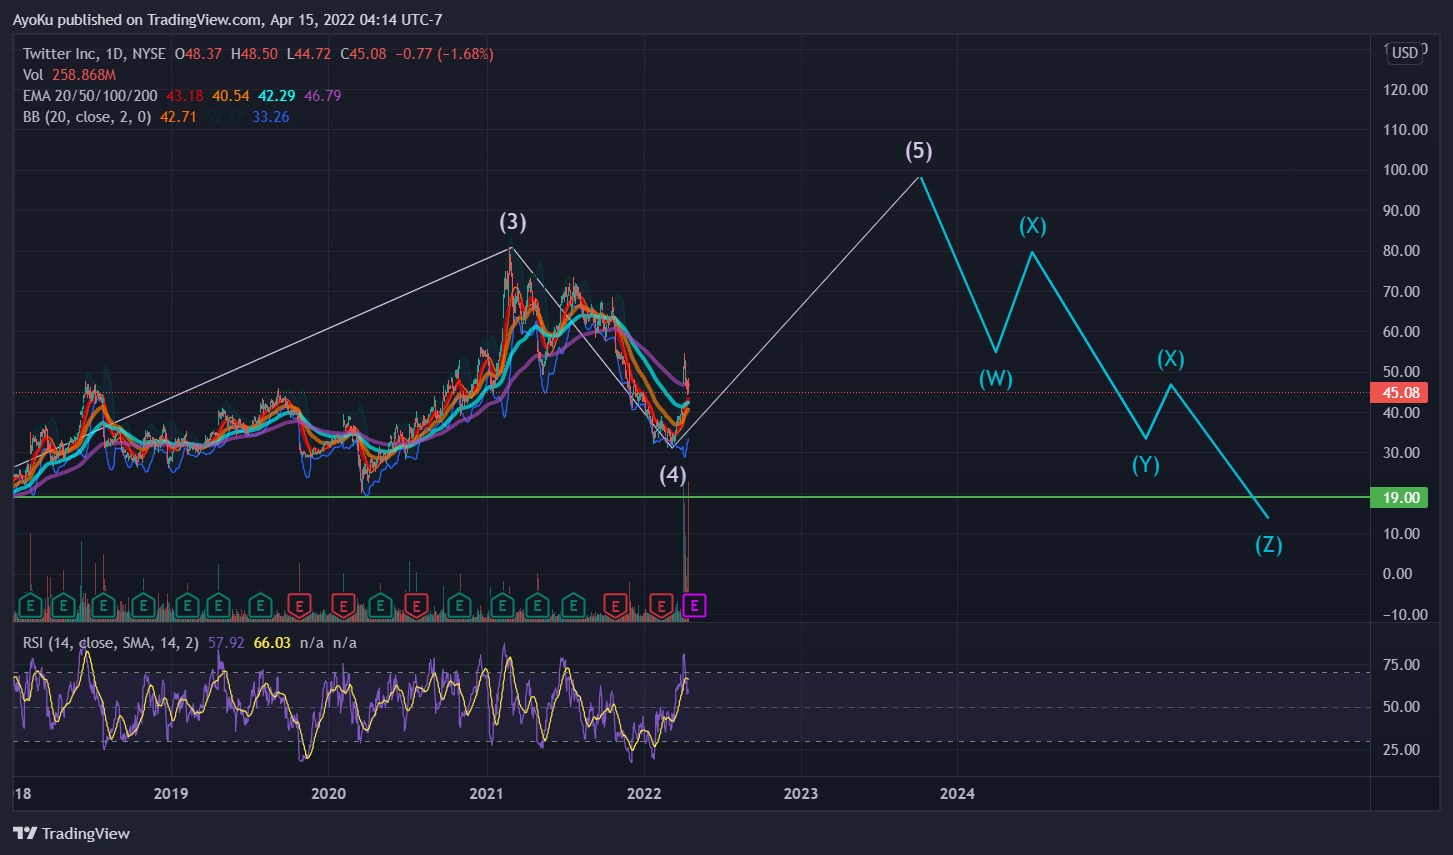Click the 2023 label on time axis
This screenshot has height=855, width=1453.
(x=800, y=794)
